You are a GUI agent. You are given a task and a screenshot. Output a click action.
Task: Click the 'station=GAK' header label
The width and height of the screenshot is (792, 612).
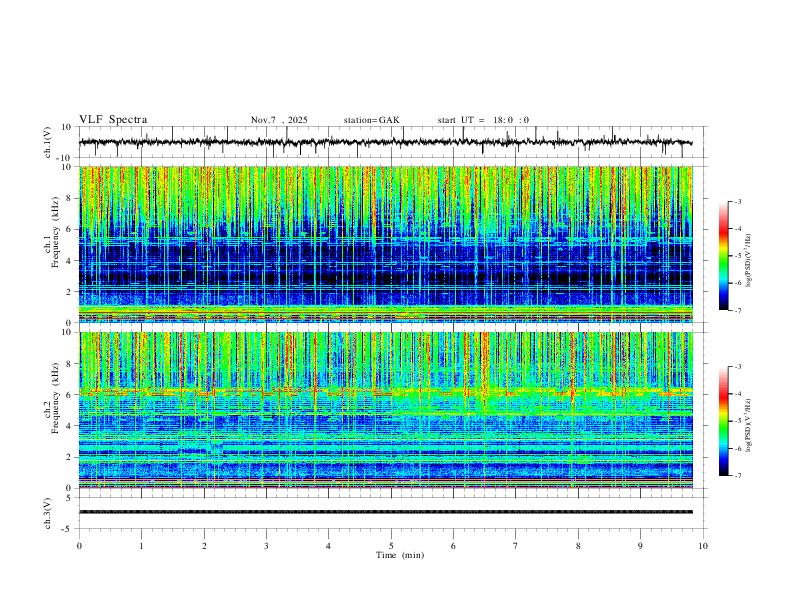click(x=371, y=120)
